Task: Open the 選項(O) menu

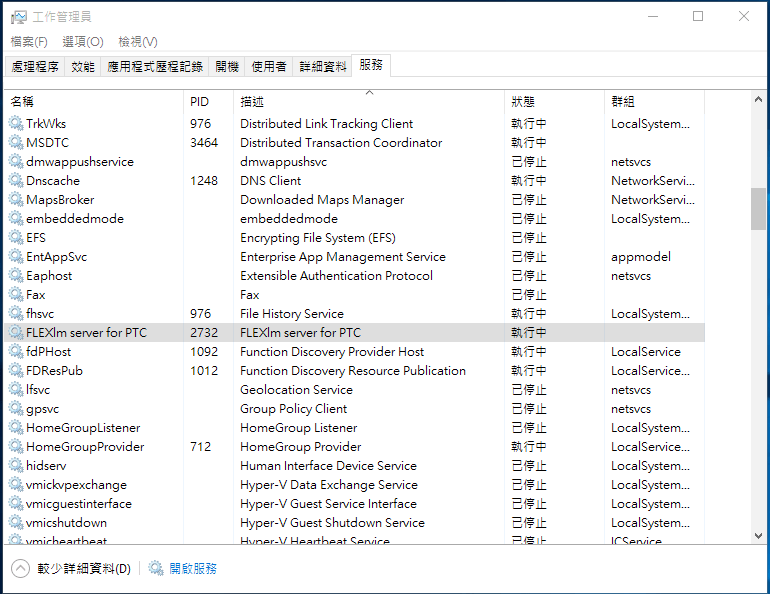Action: (x=82, y=42)
